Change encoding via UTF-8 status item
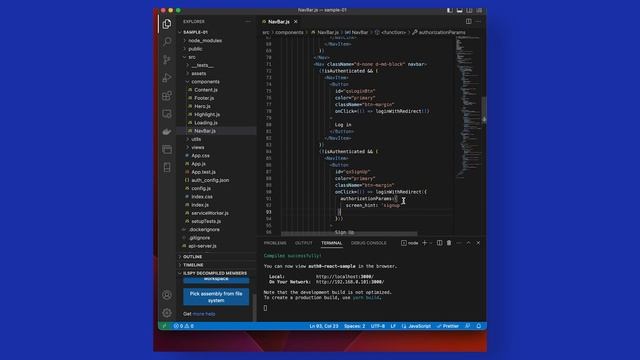This screenshot has height=360, width=640. coord(378,326)
